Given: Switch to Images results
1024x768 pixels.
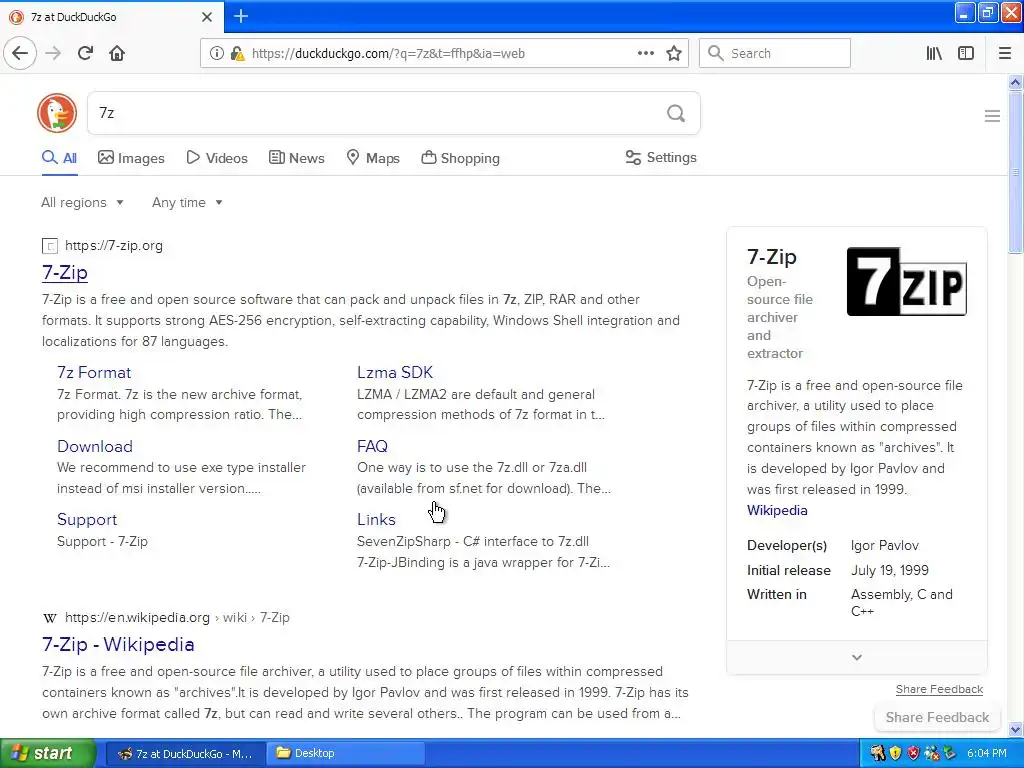Looking at the screenshot, I should point(131,157).
